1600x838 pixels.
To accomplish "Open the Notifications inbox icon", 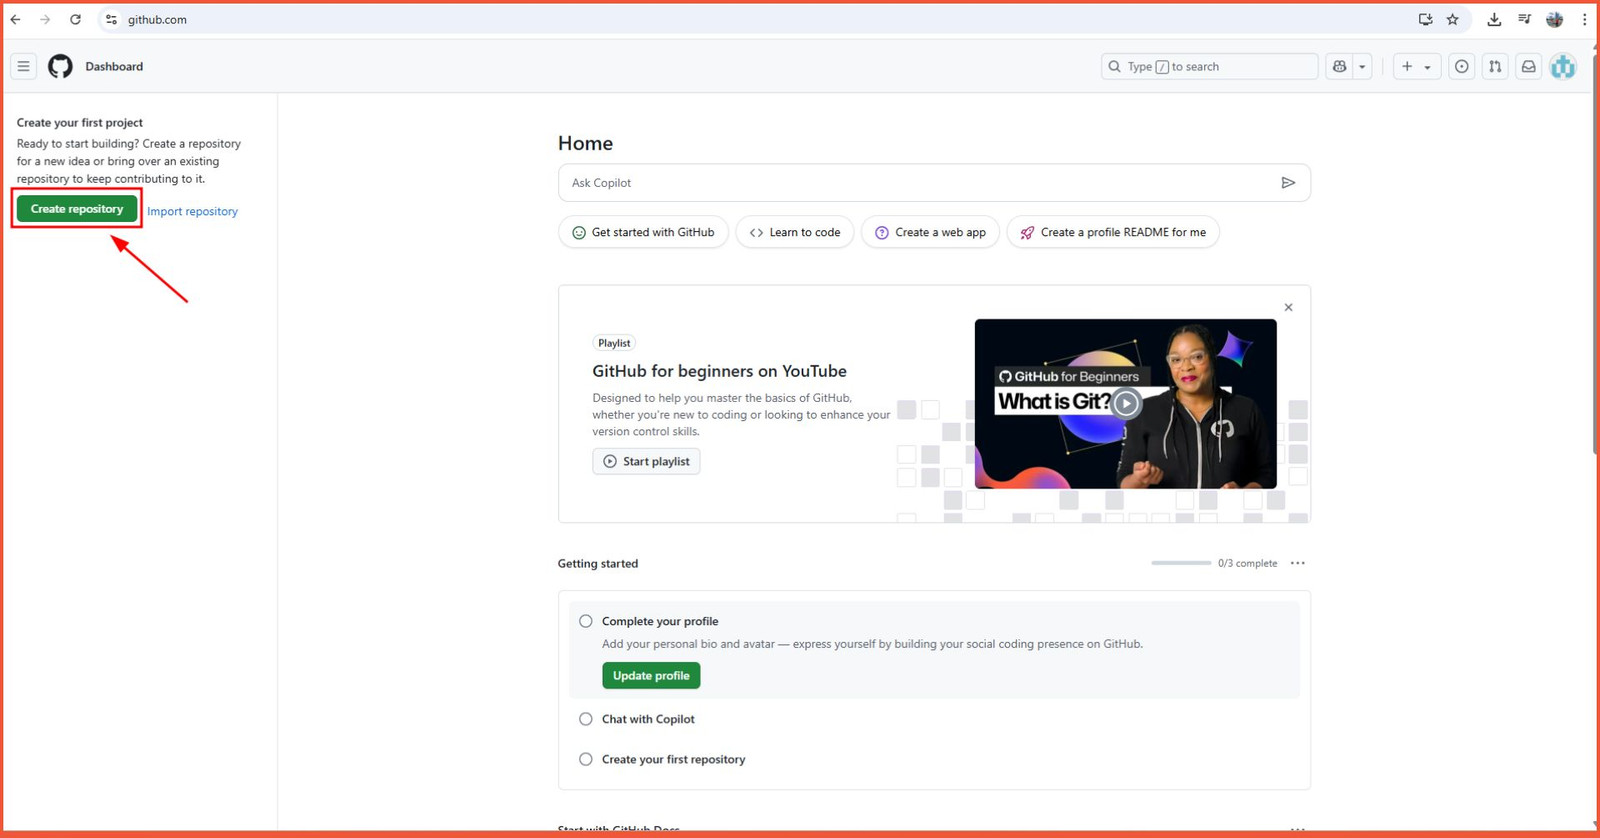I will pos(1529,66).
